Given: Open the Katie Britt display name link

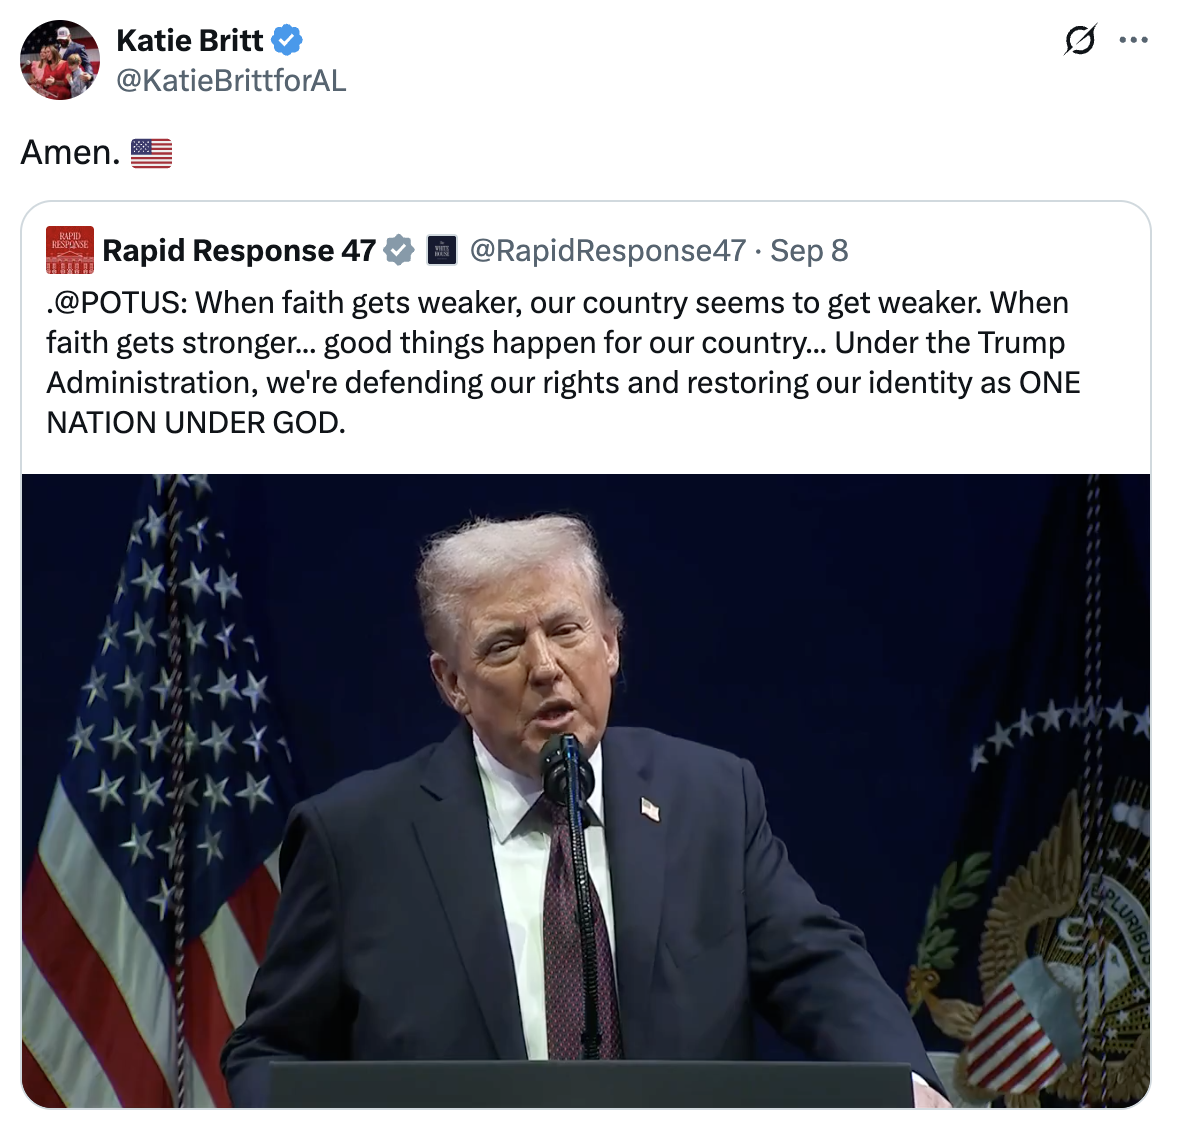Looking at the screenshot, I should (x=189, y=41).
